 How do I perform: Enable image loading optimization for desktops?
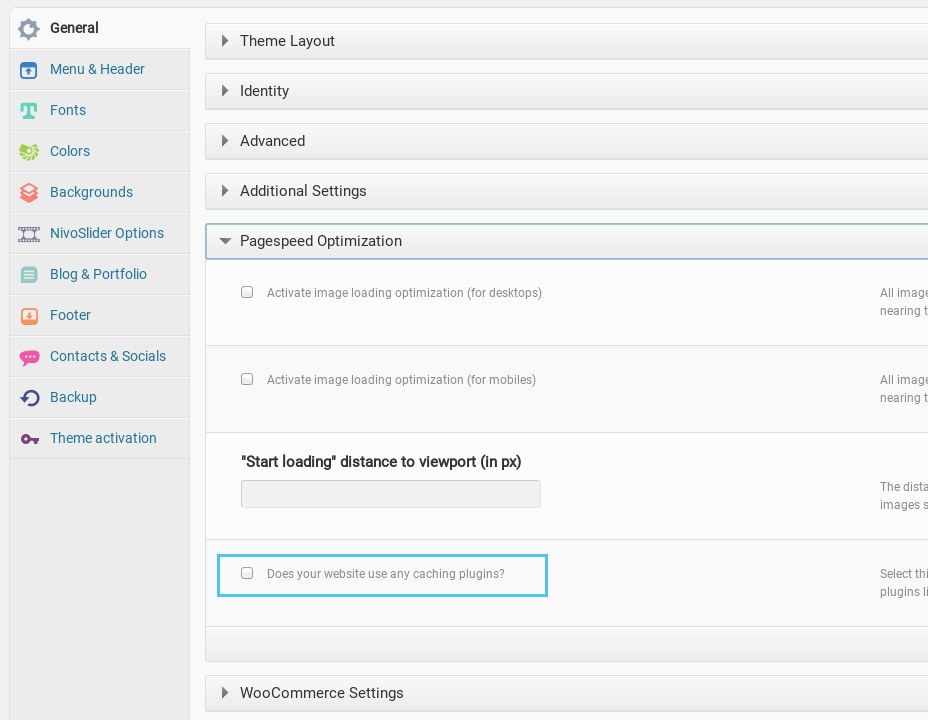click(x=247, y=293)
